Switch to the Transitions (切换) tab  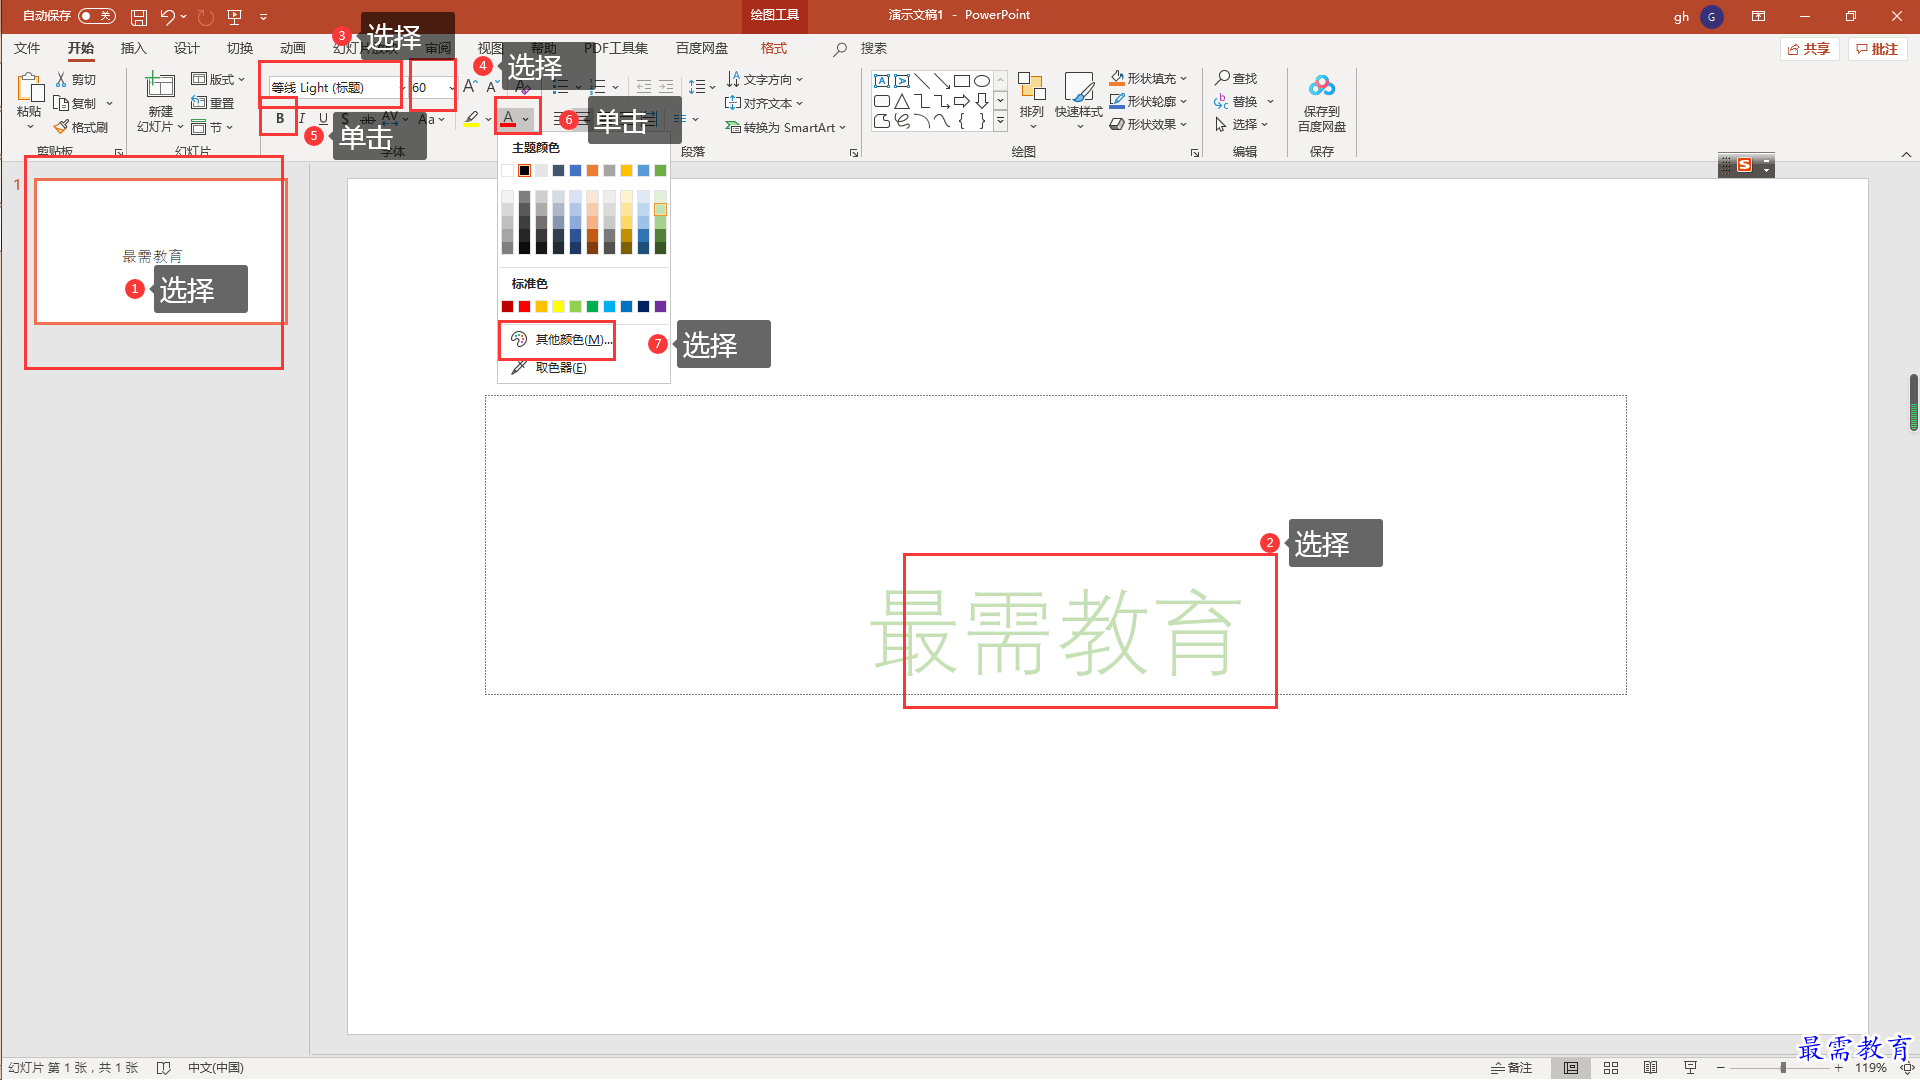point(239,48)
